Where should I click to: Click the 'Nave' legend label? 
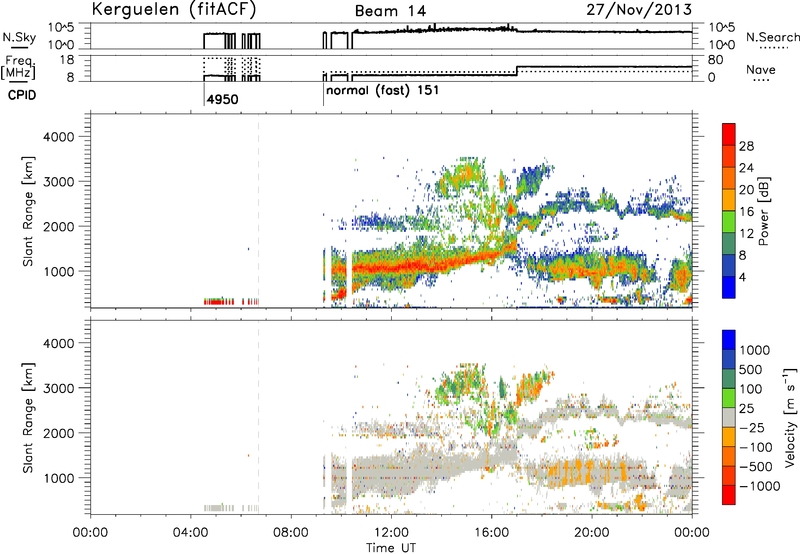761,69
